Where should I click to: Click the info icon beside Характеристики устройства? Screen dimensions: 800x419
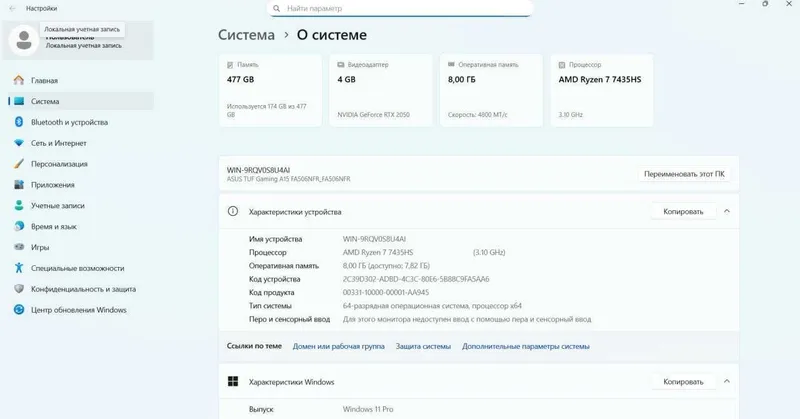[x=233, y=211]
